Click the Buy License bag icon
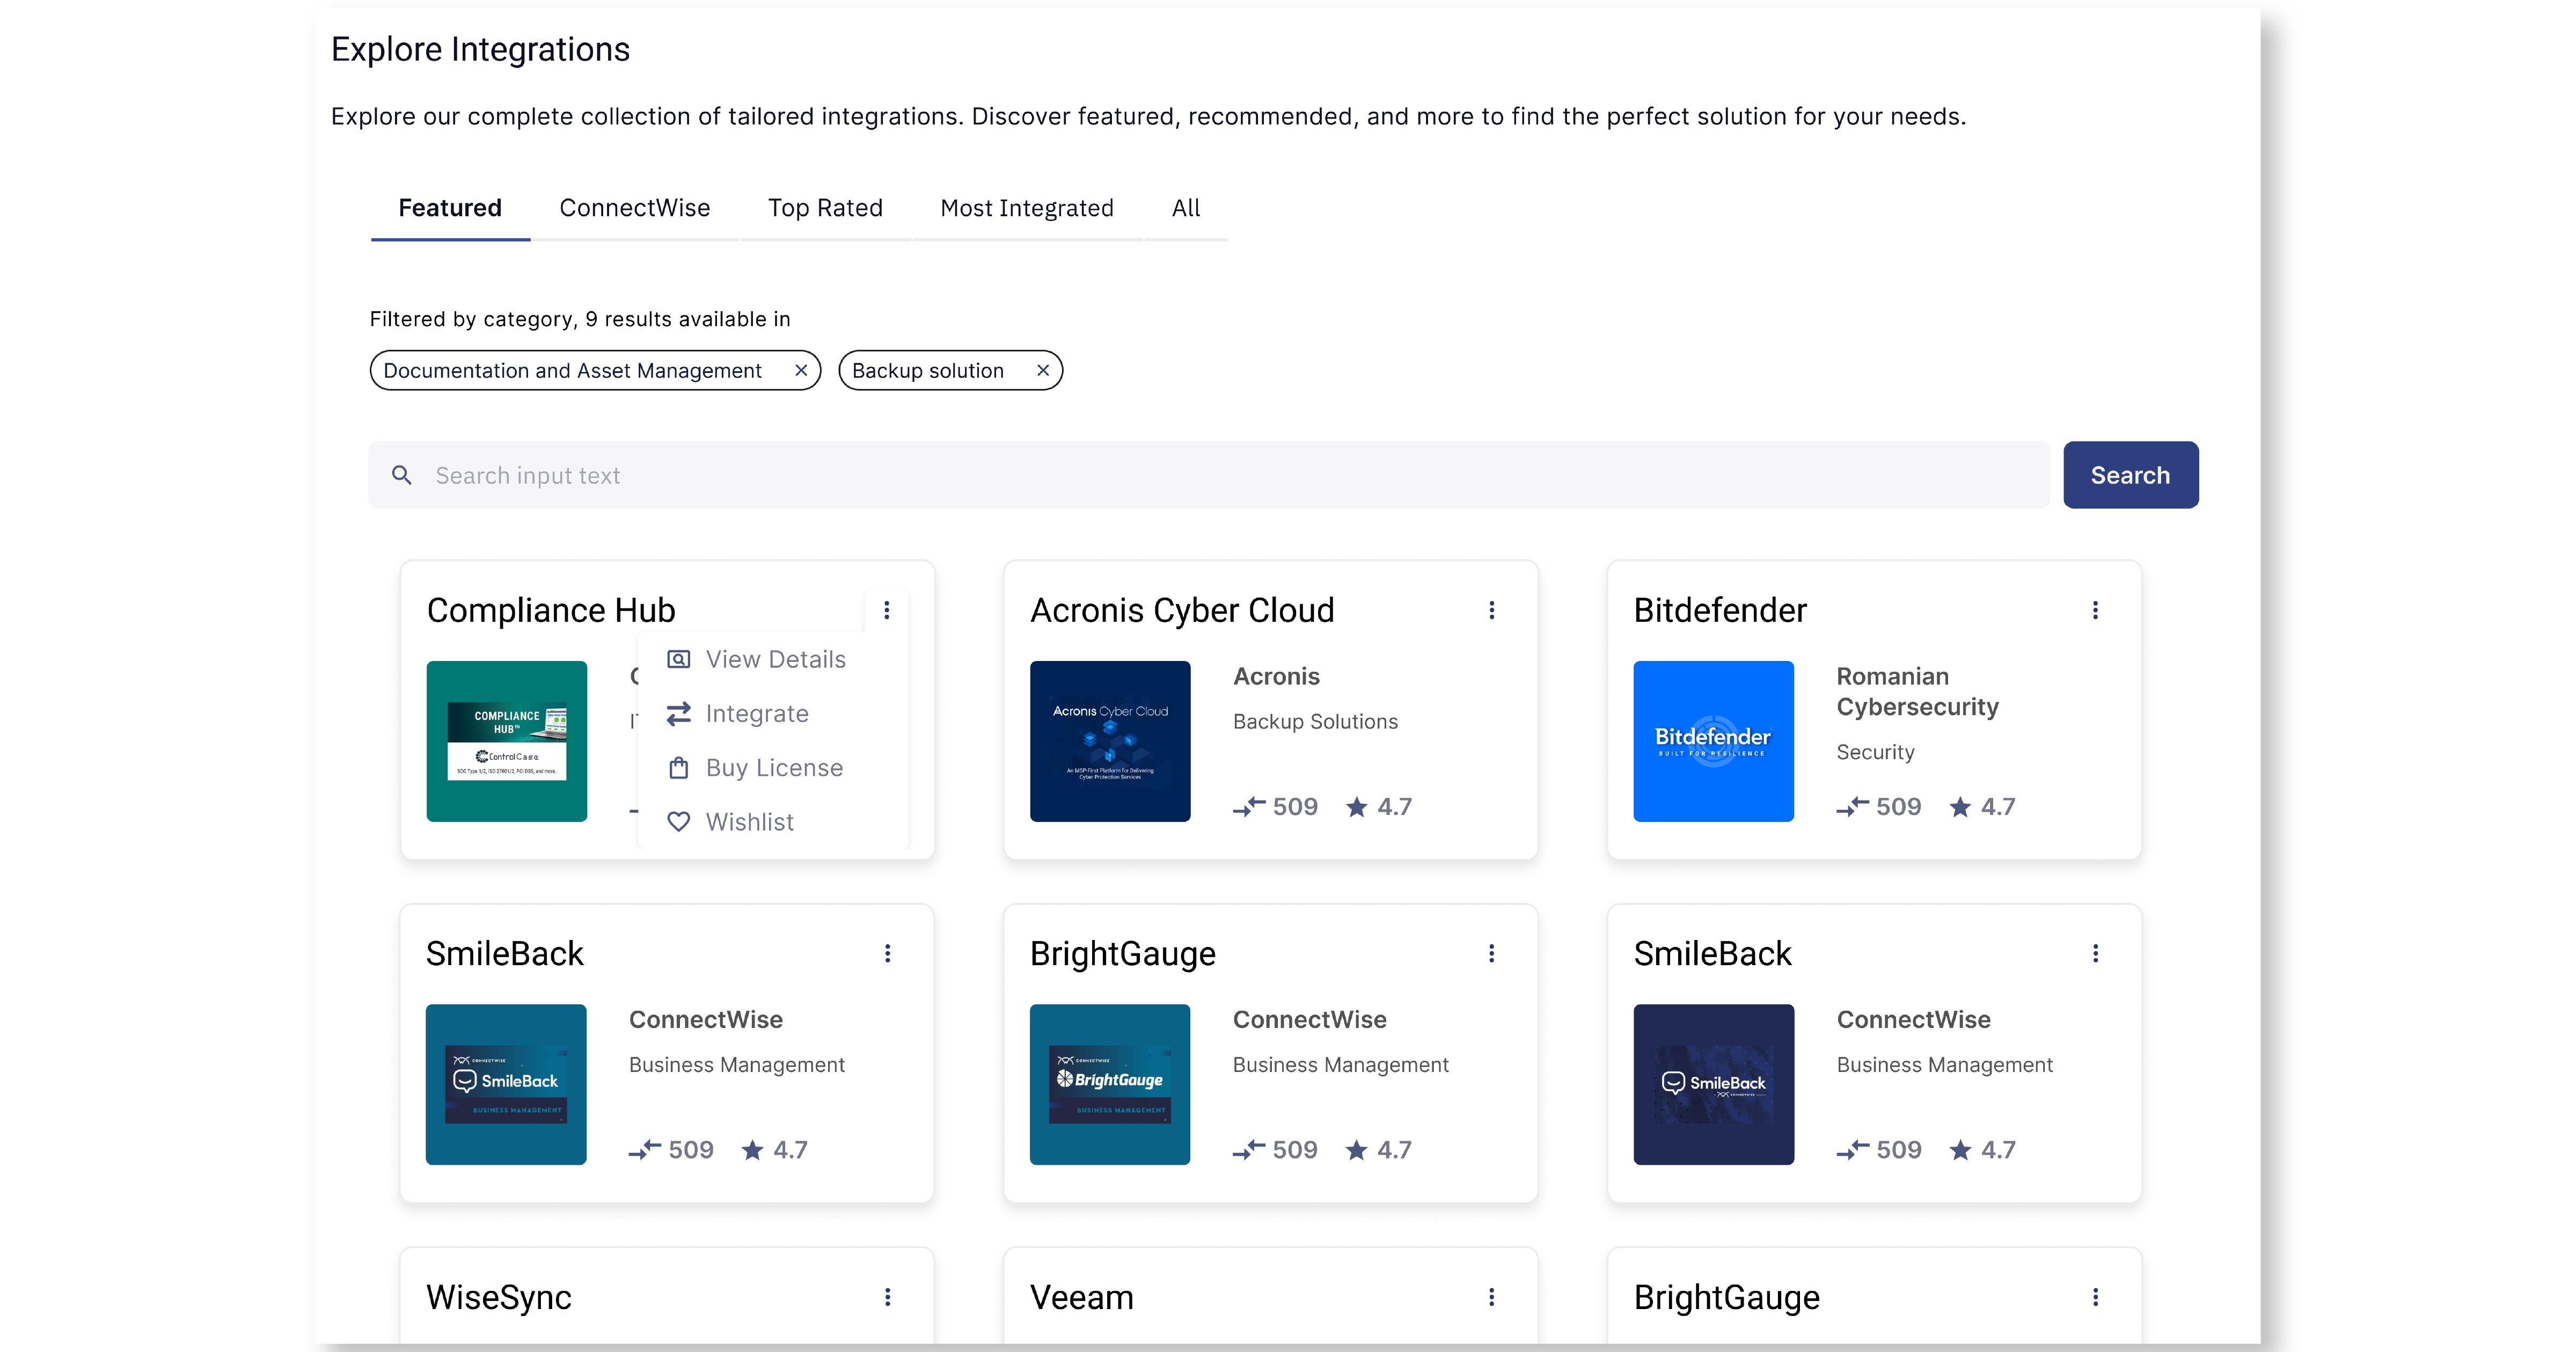The image size is (2576, 1352). click(x=679, y=767)
